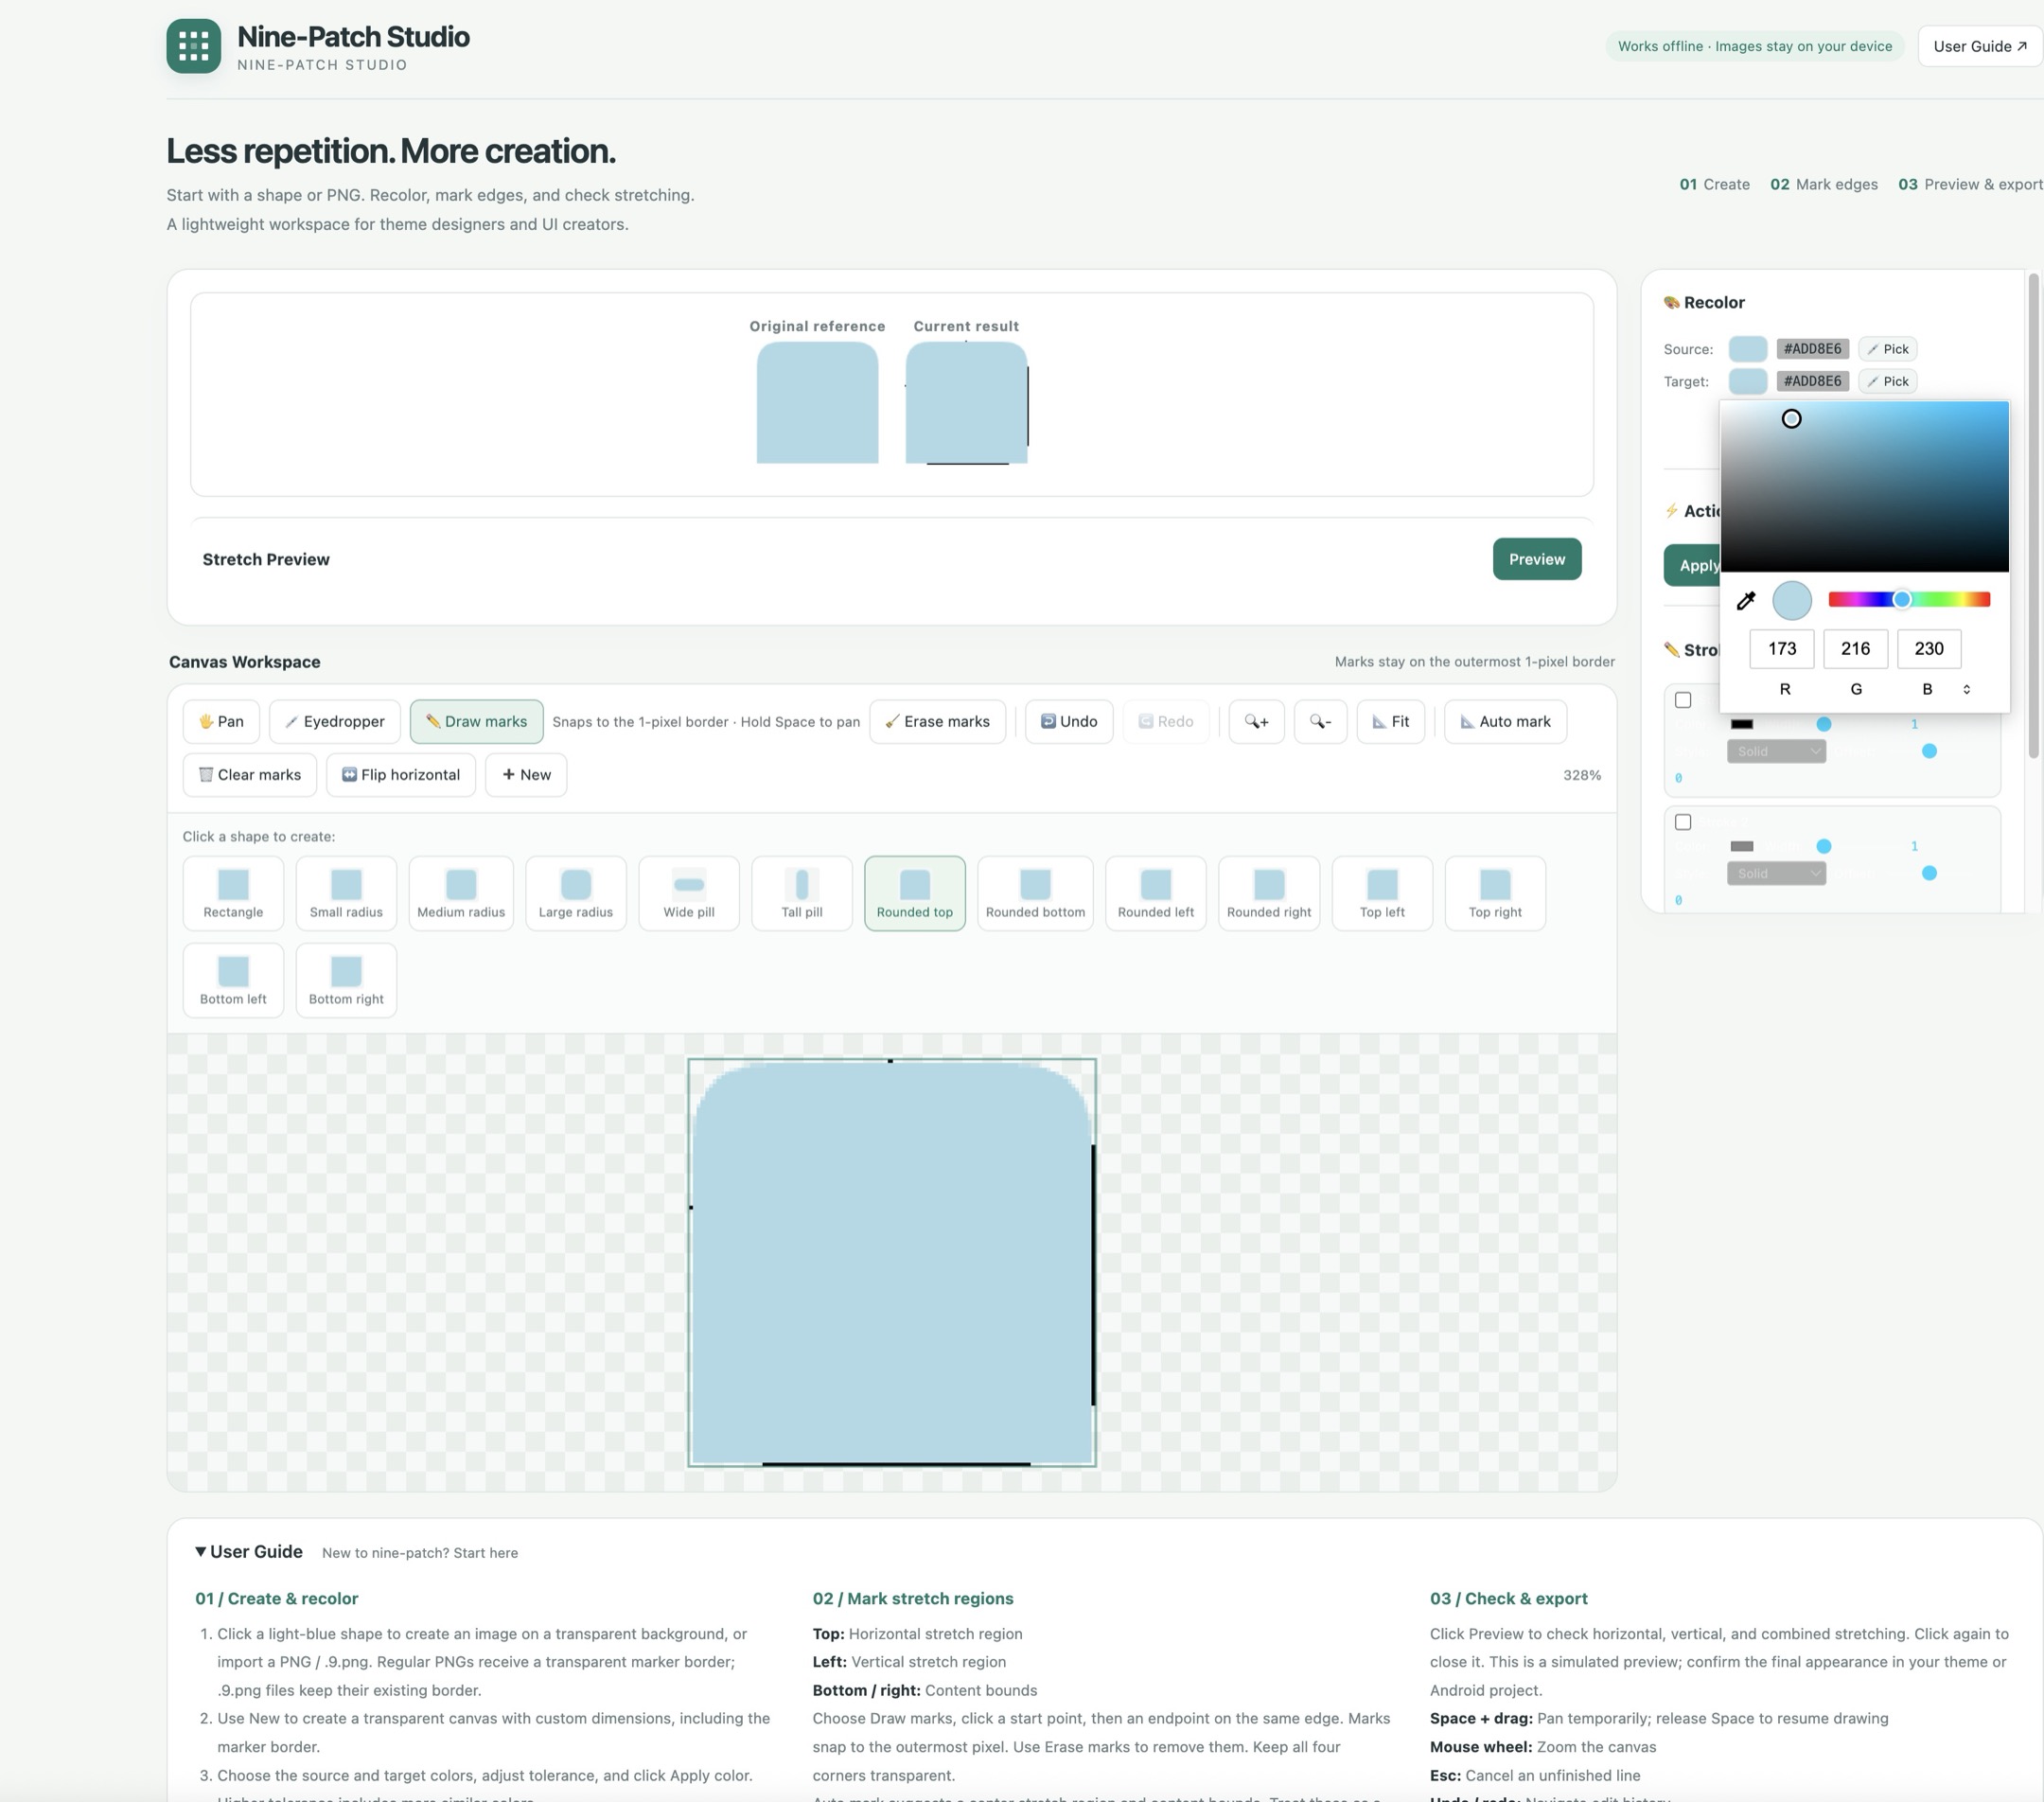Click the R value field showing 173

click(x=1781, y=648)
